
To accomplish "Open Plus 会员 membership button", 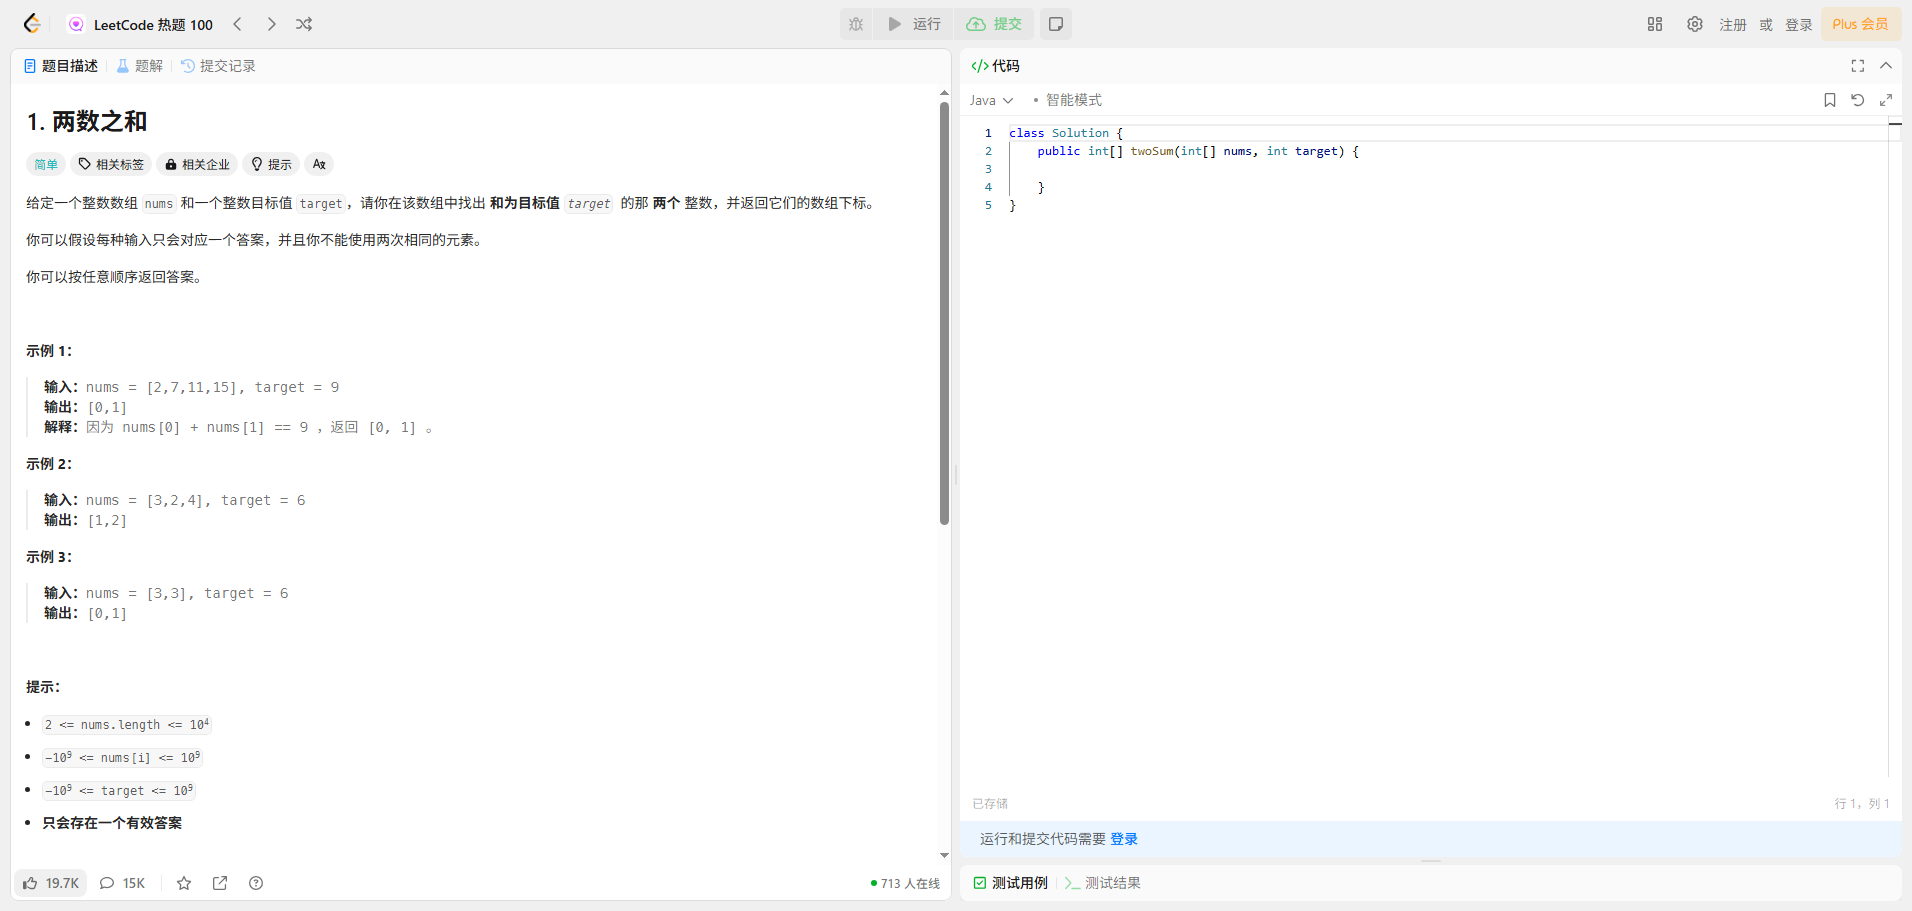I will point(1861,24).
